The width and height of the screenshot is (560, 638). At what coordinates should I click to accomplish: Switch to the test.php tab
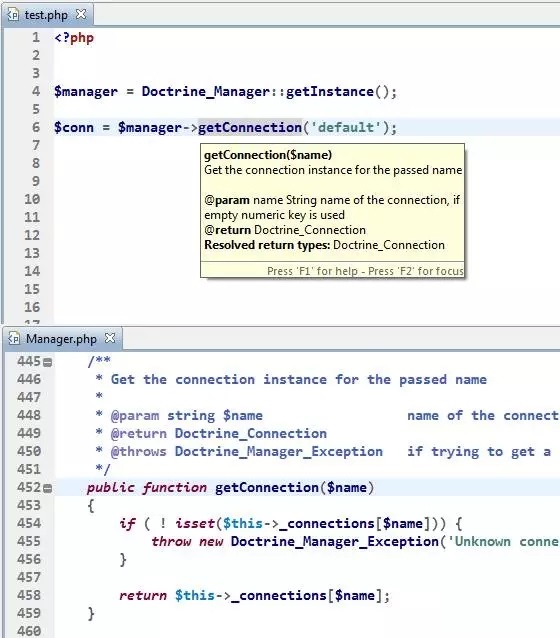coord(46,15)
